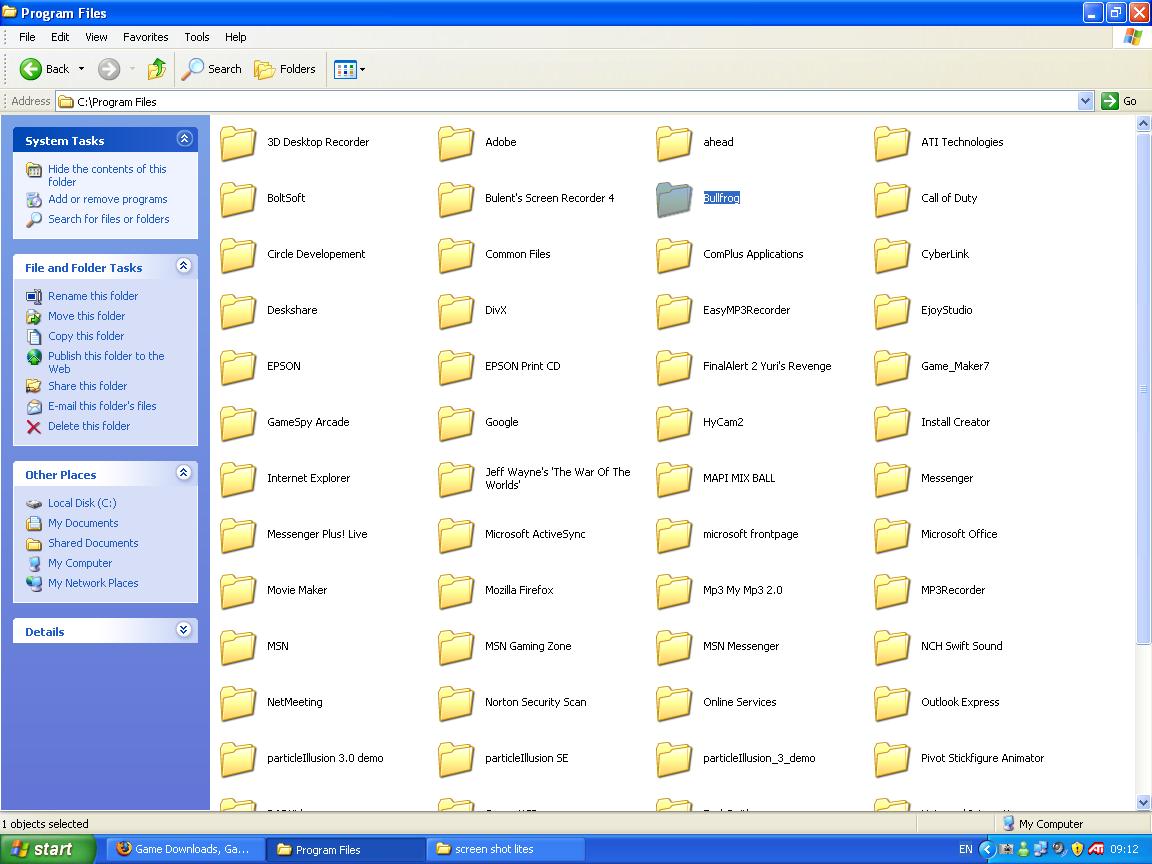Collapse the System Tasks panel

pos(184,140)
